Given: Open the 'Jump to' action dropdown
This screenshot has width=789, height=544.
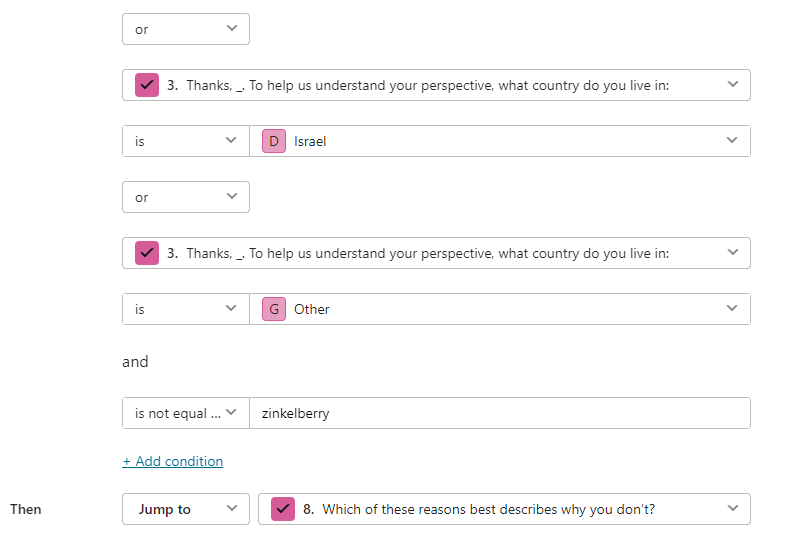Looking at the screenshot, I should 186,509.
